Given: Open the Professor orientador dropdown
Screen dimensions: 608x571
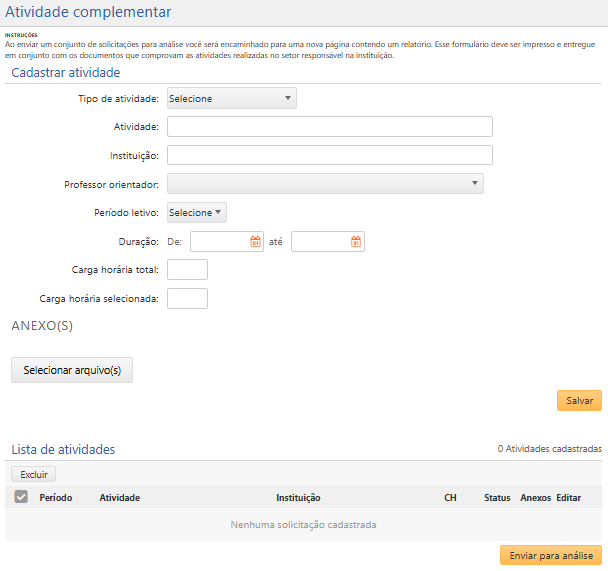Looking at the screenshot, I should tap(325, 184).
